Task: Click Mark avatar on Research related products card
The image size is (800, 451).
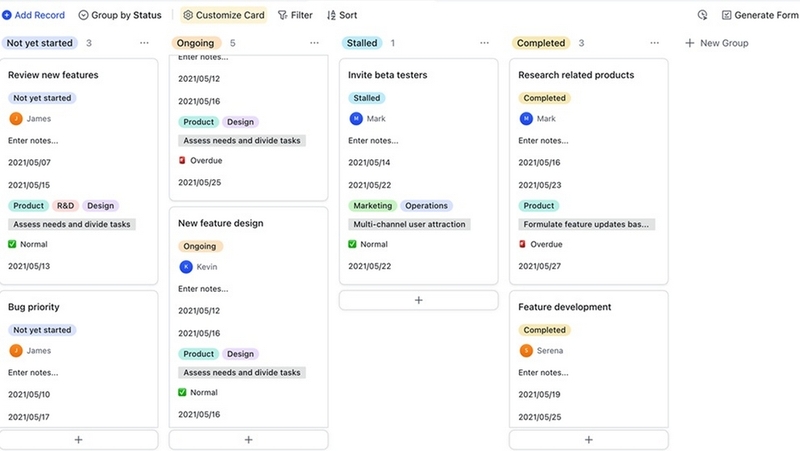Action: coord(526,119)
